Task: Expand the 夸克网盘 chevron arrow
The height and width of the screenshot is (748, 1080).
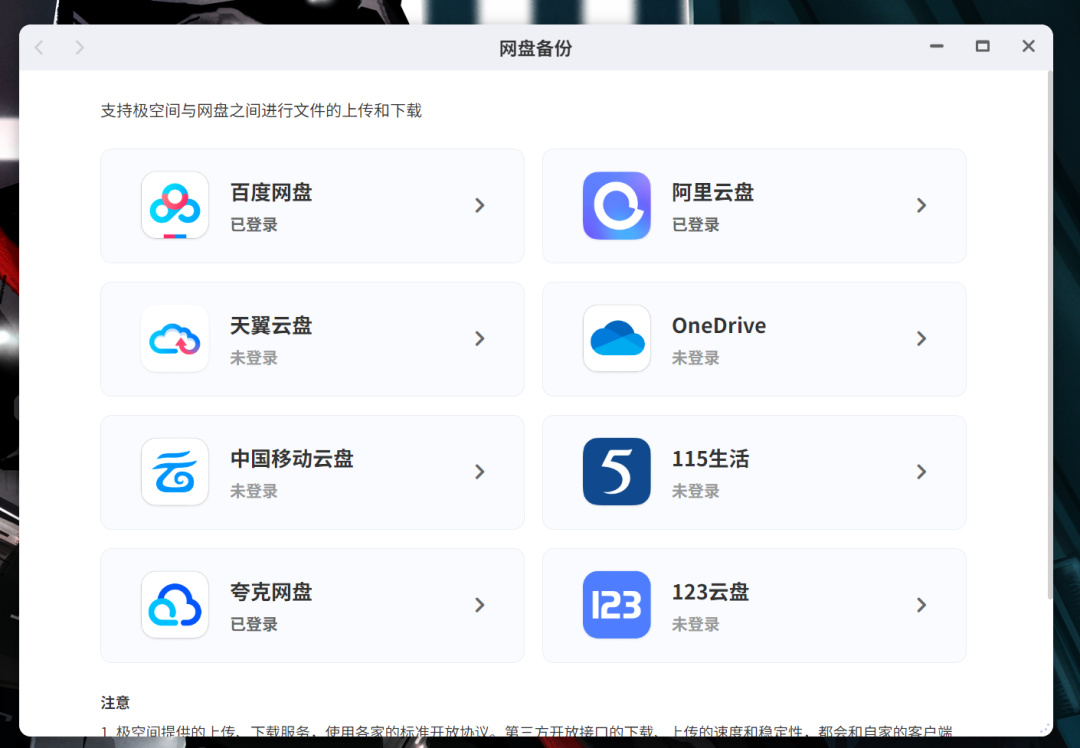Action: click(x=479, y=605)
